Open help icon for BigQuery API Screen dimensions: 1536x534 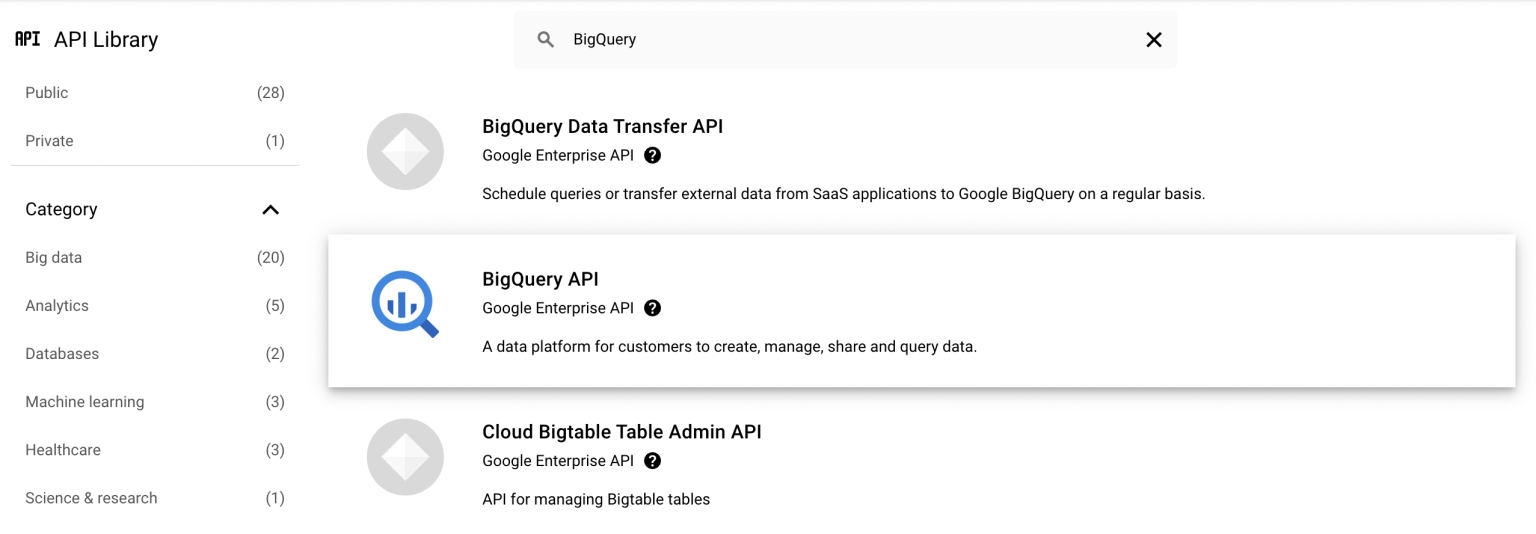[x=653, y=308]
